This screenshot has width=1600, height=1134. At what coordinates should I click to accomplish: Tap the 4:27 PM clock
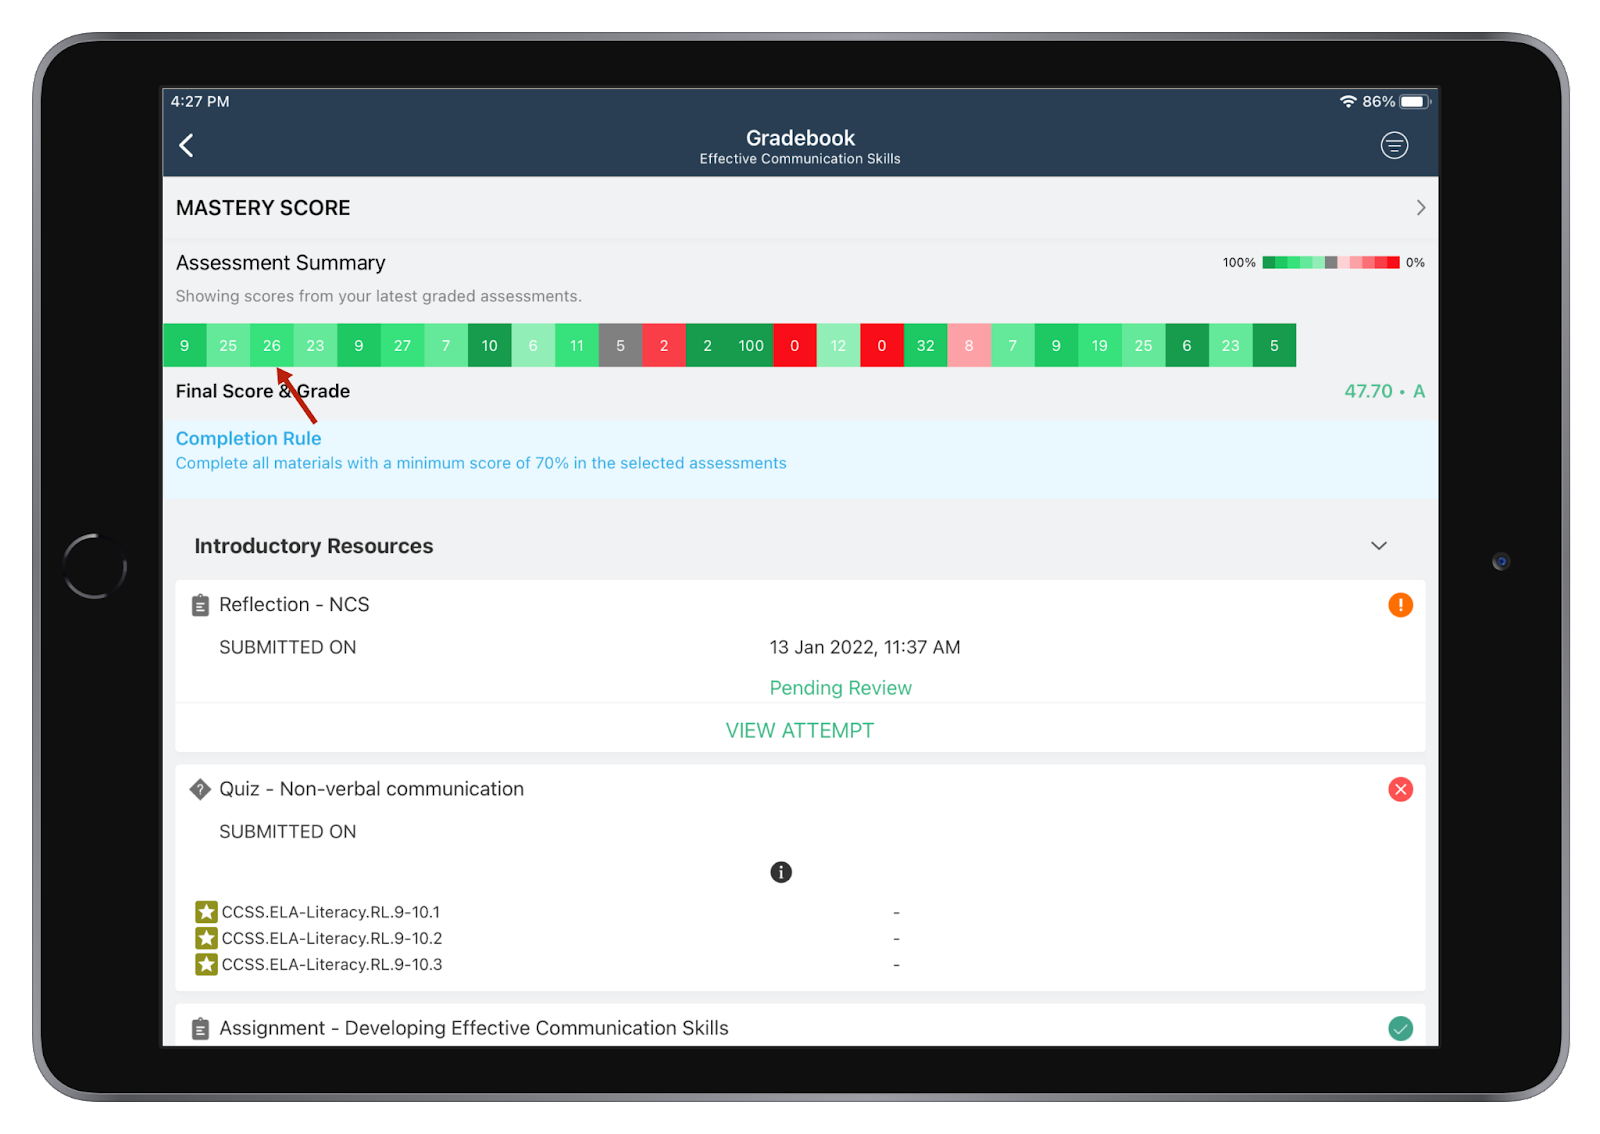click(200, 102)
